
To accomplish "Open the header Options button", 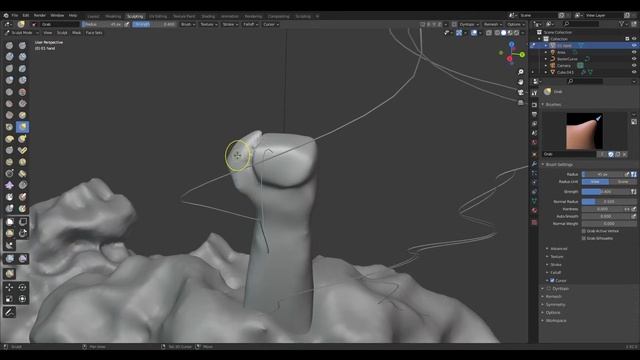I will click(516, 24).
